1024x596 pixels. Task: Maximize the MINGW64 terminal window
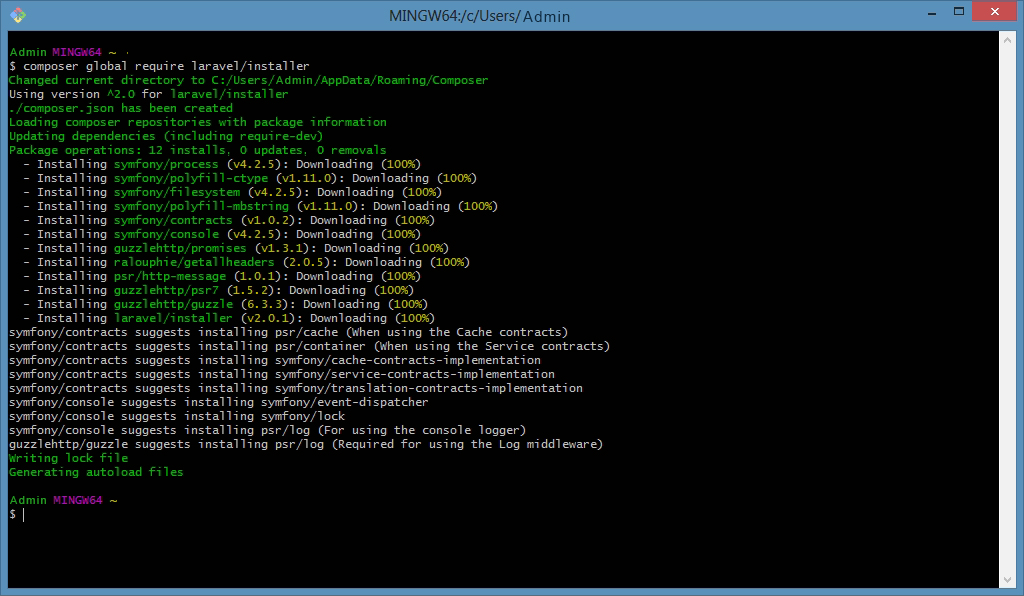(x=959, y=12)
